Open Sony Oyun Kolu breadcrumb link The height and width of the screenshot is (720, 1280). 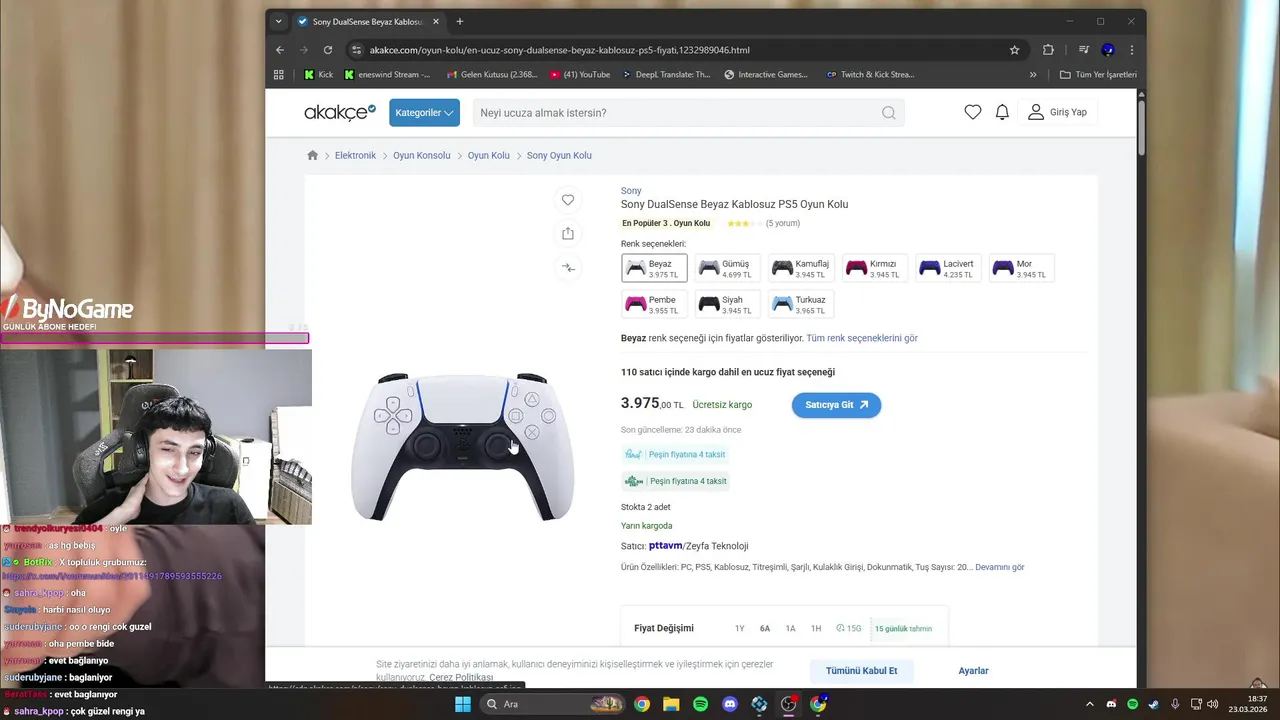(559, 155)
